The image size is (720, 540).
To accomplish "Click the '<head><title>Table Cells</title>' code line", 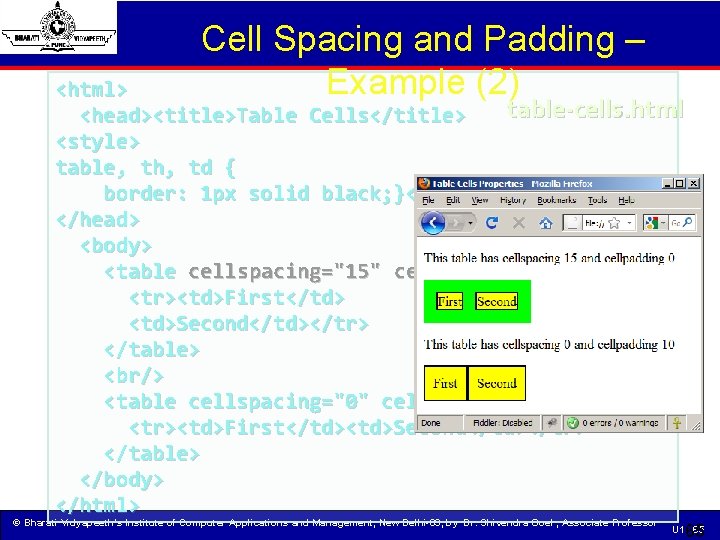I will click(273, 116).
